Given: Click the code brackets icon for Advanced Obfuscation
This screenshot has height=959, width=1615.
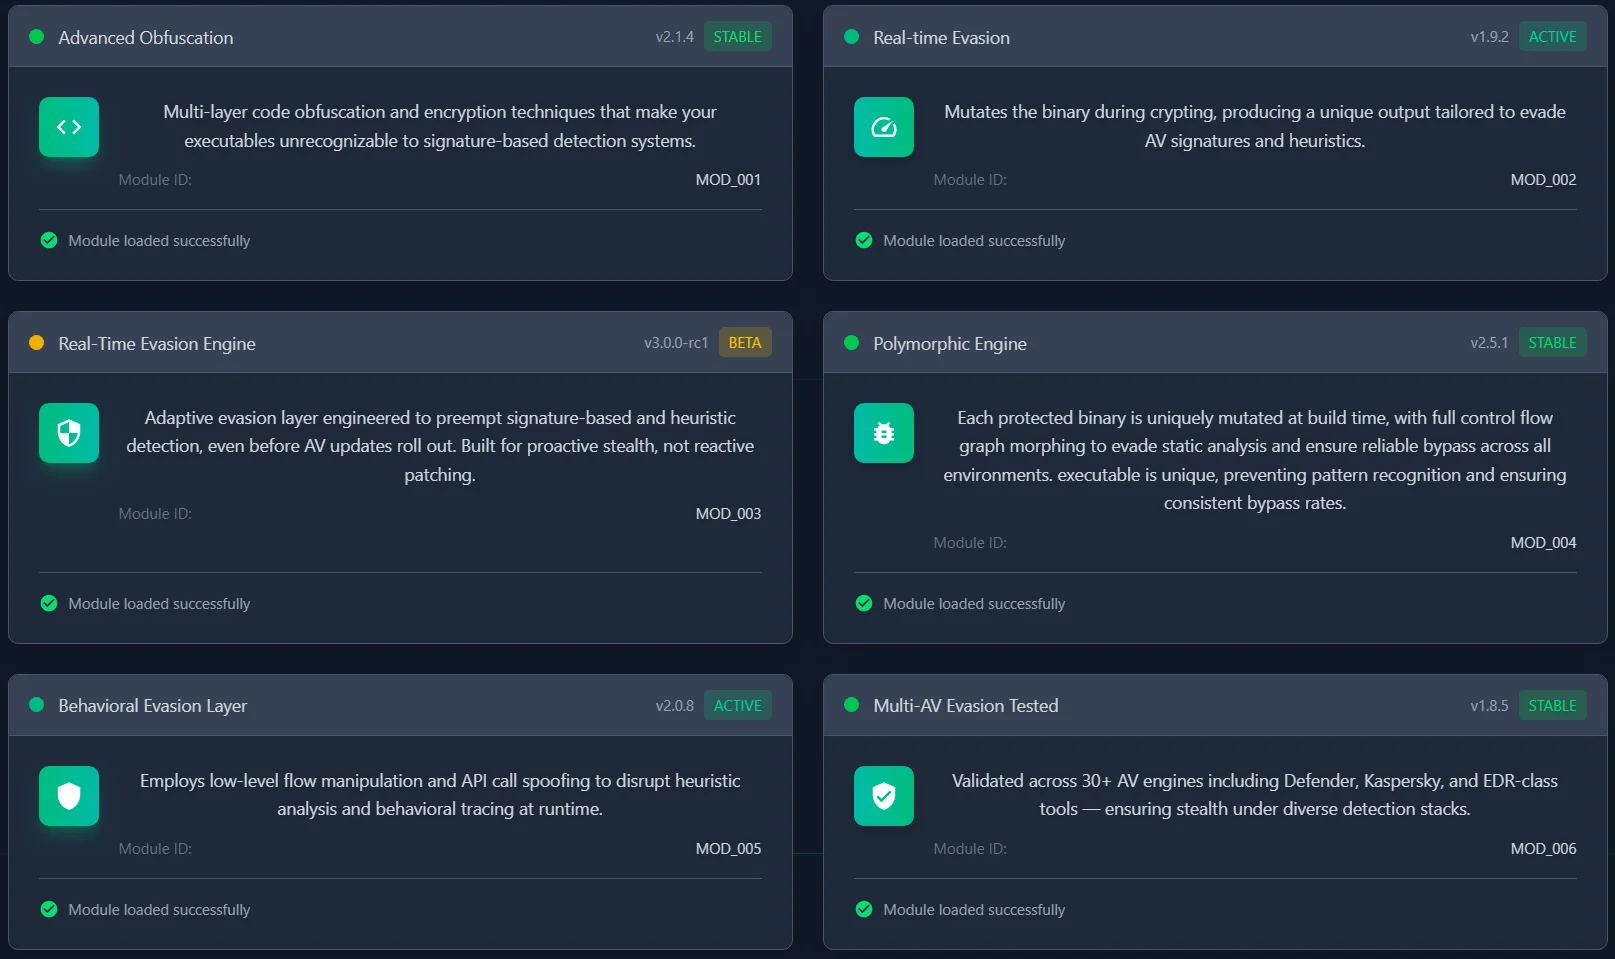Looking at the screenshot, I should click(69, 127).
